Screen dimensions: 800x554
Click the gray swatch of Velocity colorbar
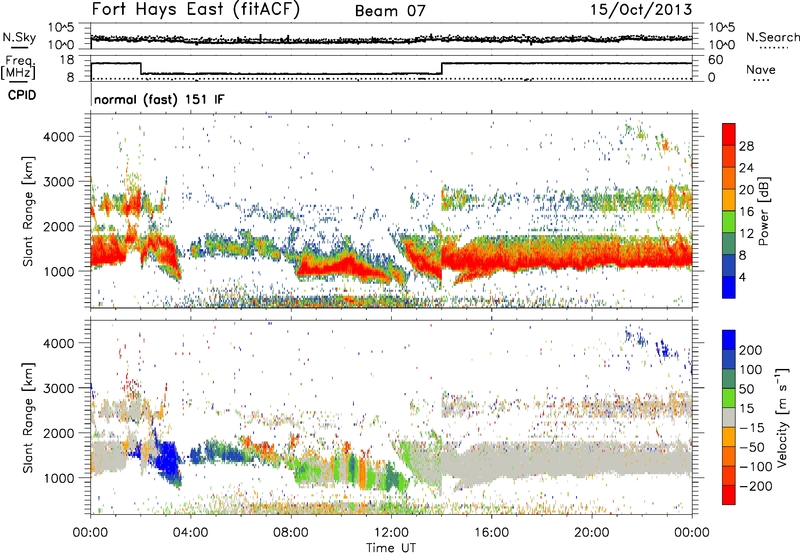coord(729,417)
